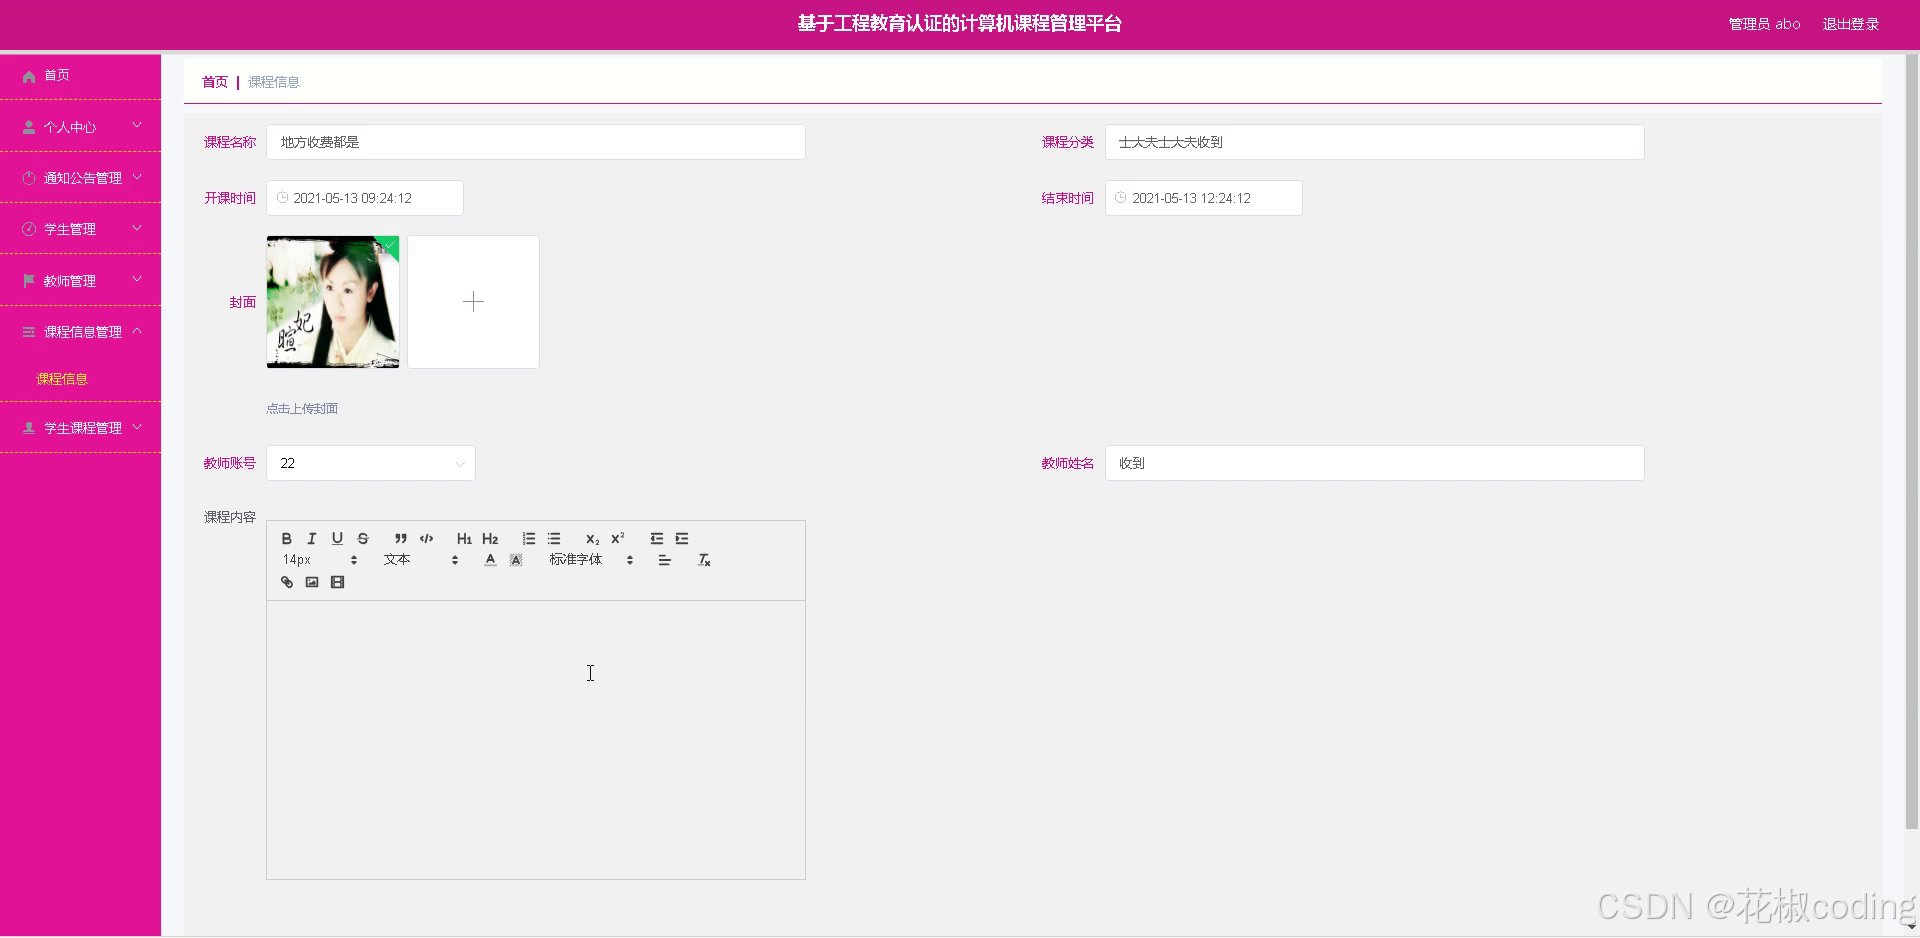Insert a blockquote in the editor
This screenshot has width=1920, height=938.
pyautogui.click(x=401, y=538)
